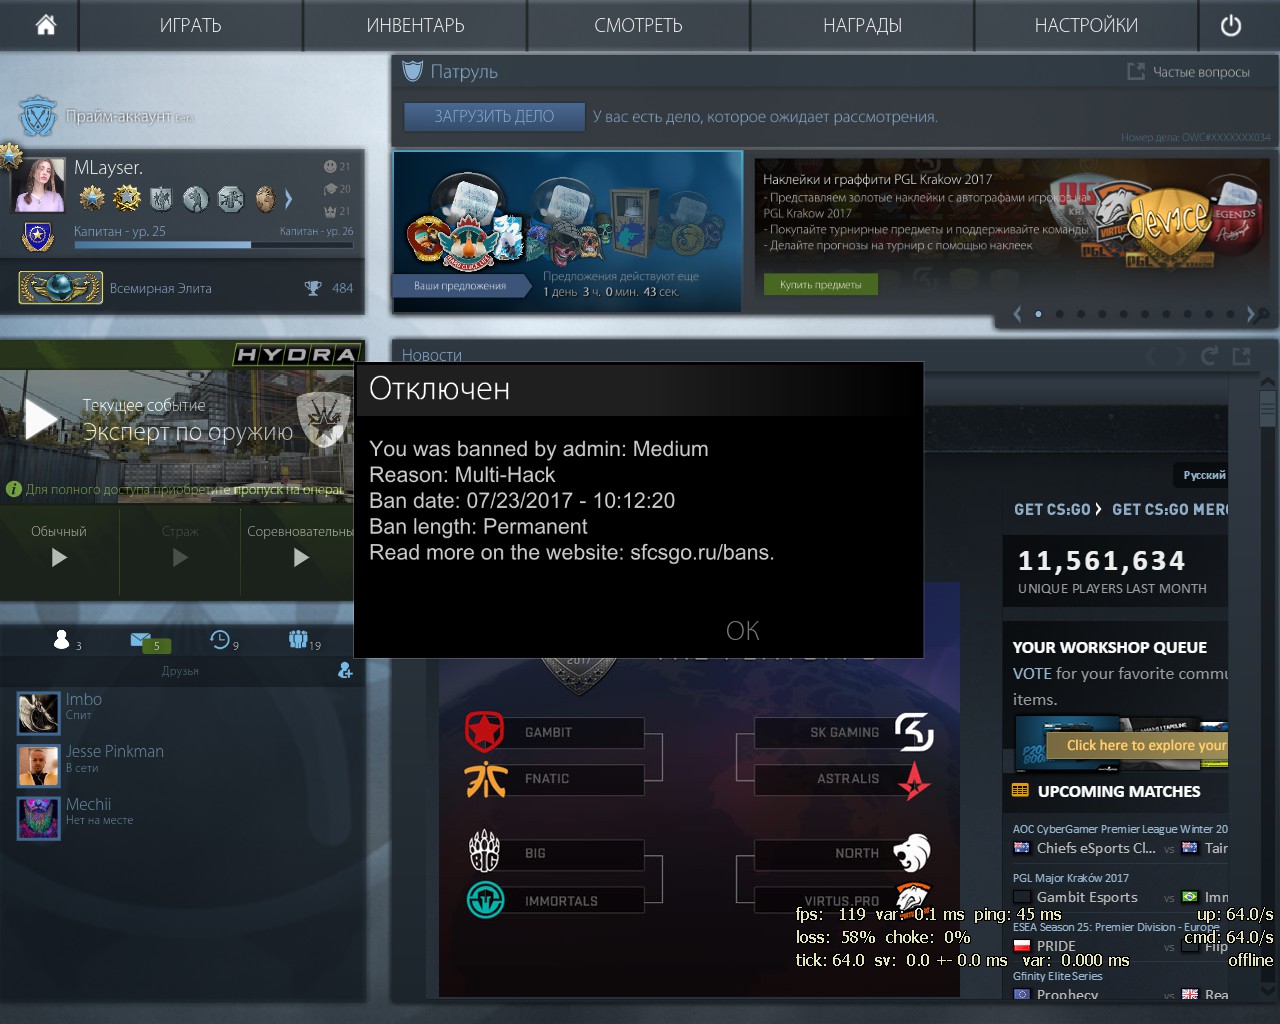Expand medals list with the chevron arrow
Image resolution: width=1280 pixels, height=1024 pixels.
289,198
